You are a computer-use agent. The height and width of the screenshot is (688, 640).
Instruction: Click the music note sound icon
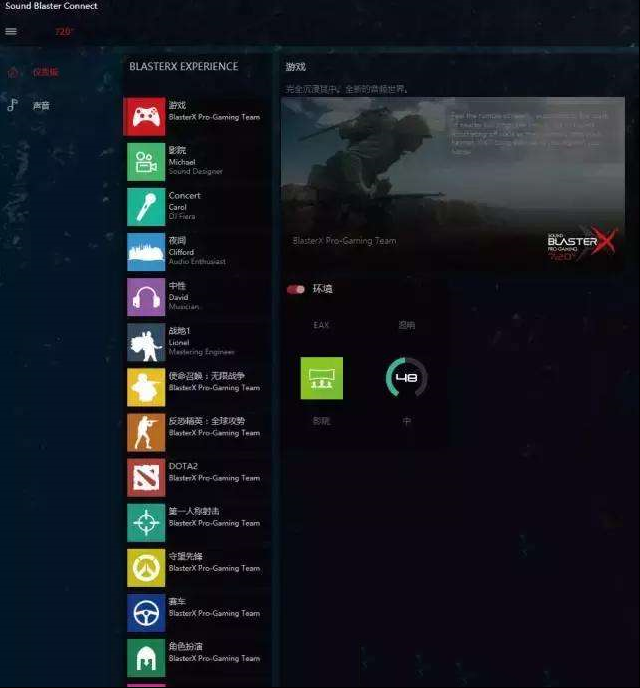click(13, 105)
